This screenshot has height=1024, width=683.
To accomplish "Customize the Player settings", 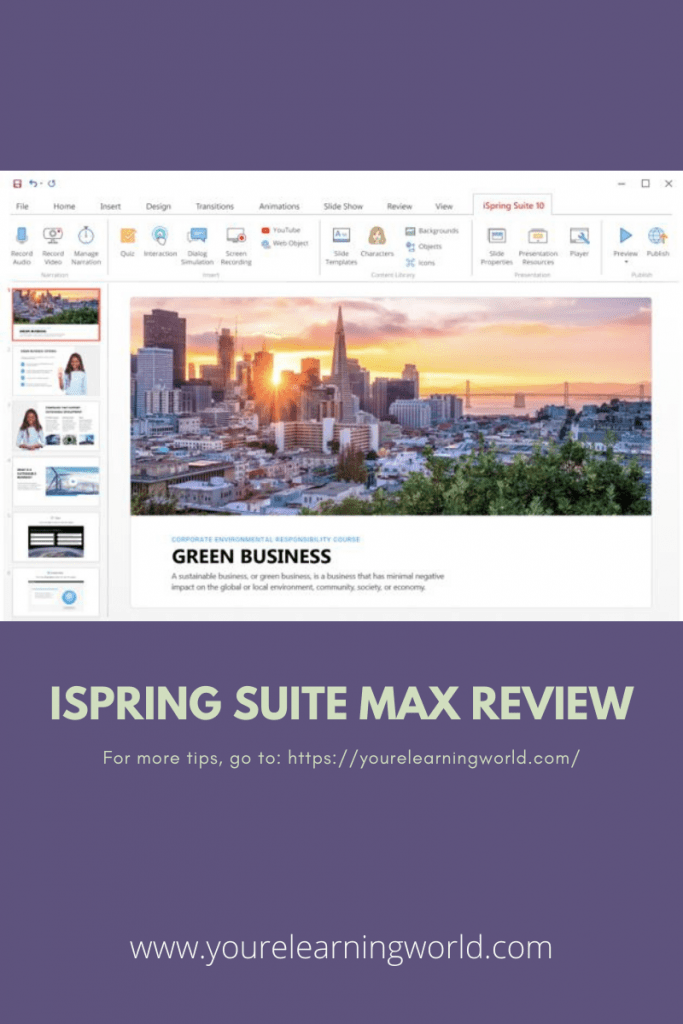I will click(579, 241).
